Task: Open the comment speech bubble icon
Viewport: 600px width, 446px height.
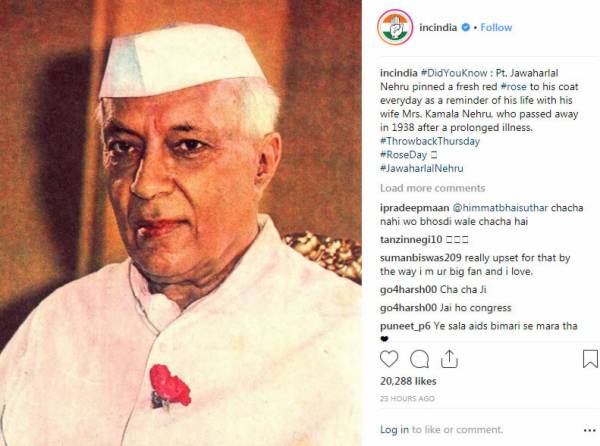Action: coord(419,359)
